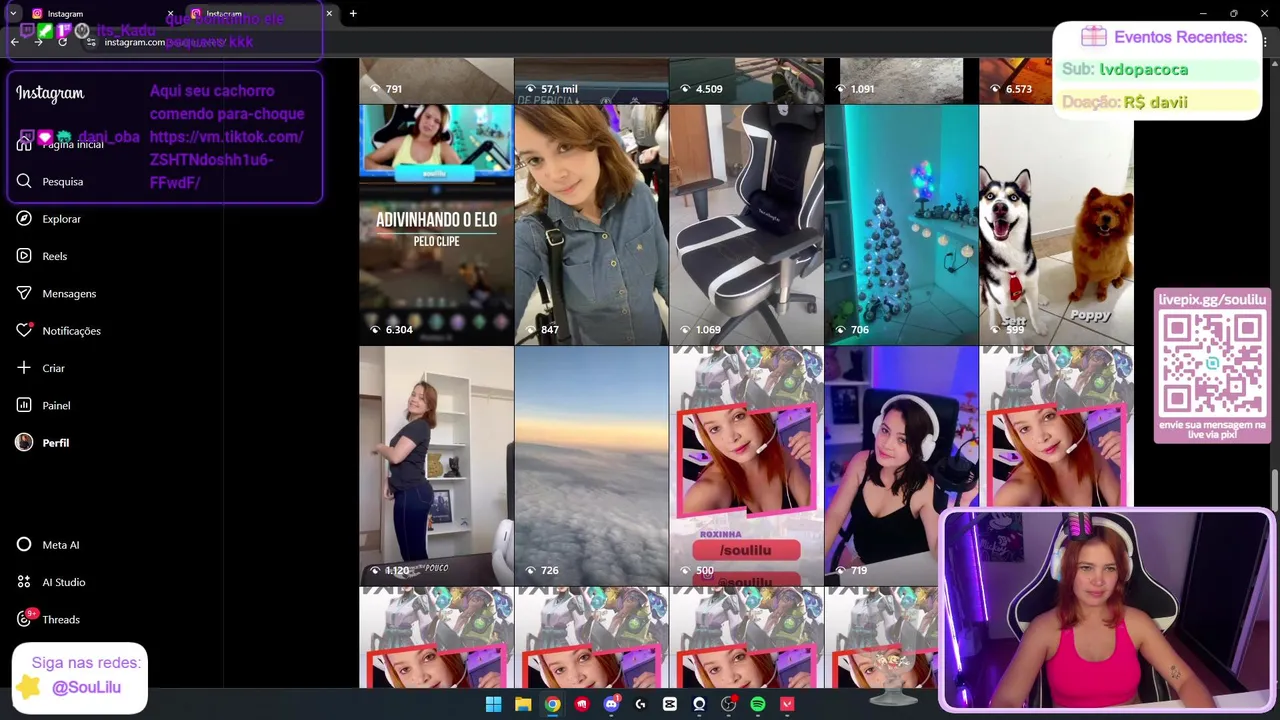Viewport: 1280px width, 720px height.
Task: Select AI Studio label in sidebar
Action: (64, 582)
